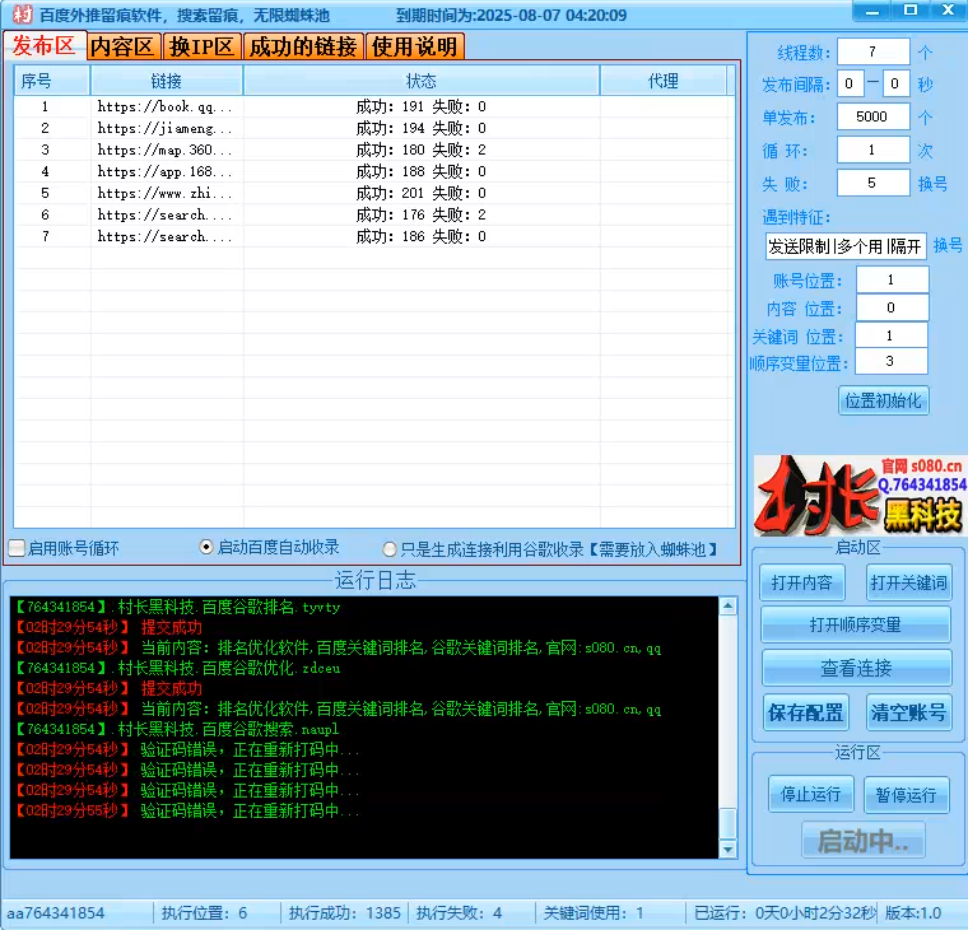The height and width of the screenshot is (930, 968).
Task: Click the 查看连接 button
Action: pyautogui.click(x=856, y=667)
